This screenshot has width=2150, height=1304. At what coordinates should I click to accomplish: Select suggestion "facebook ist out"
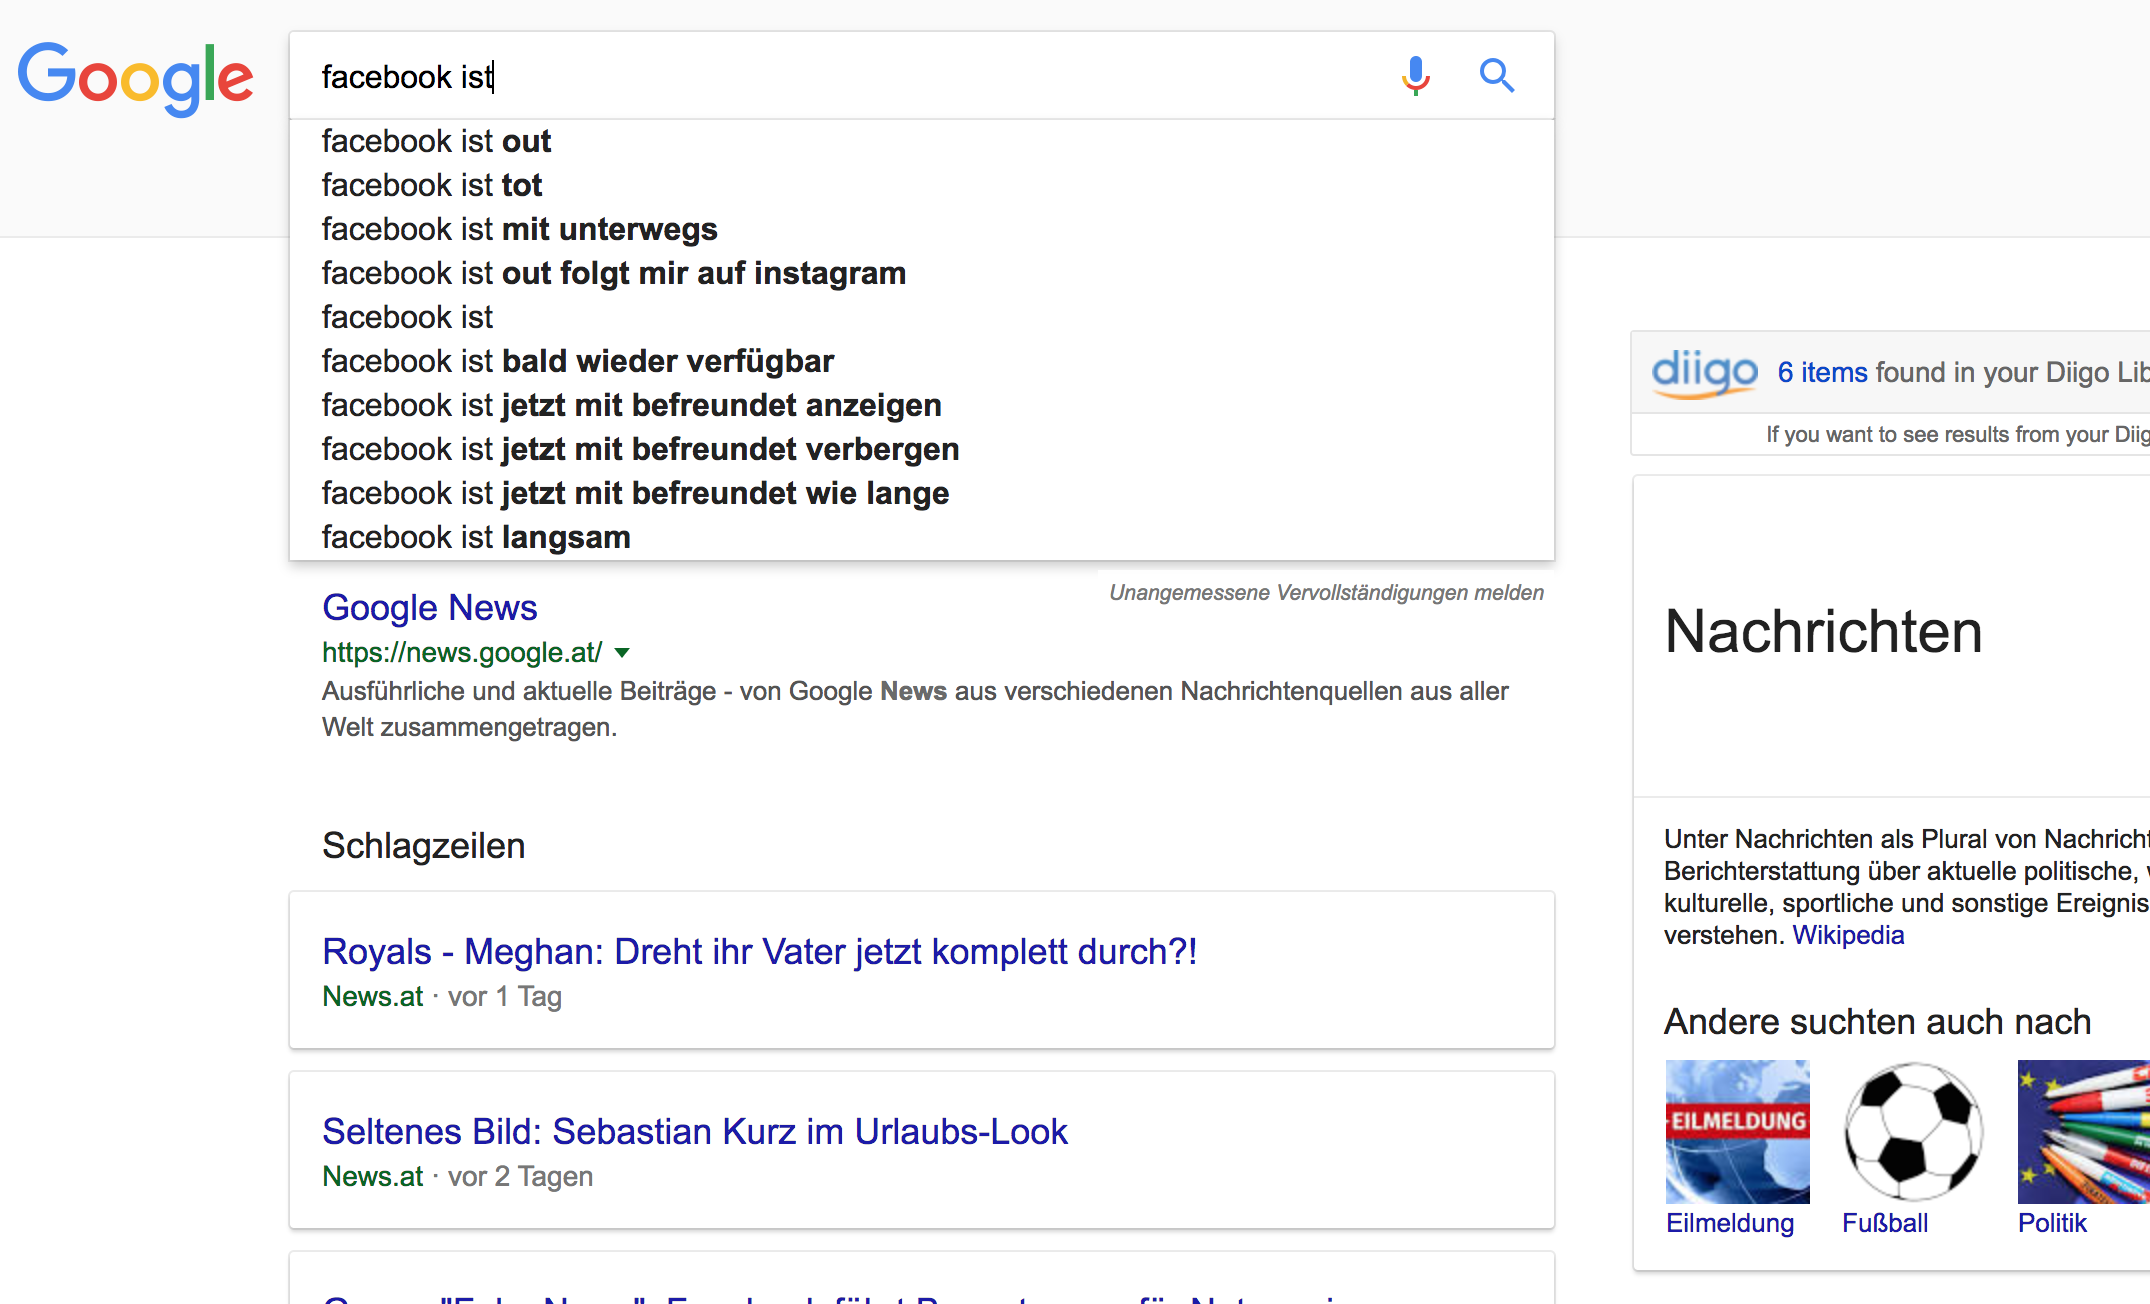(436, 141)
